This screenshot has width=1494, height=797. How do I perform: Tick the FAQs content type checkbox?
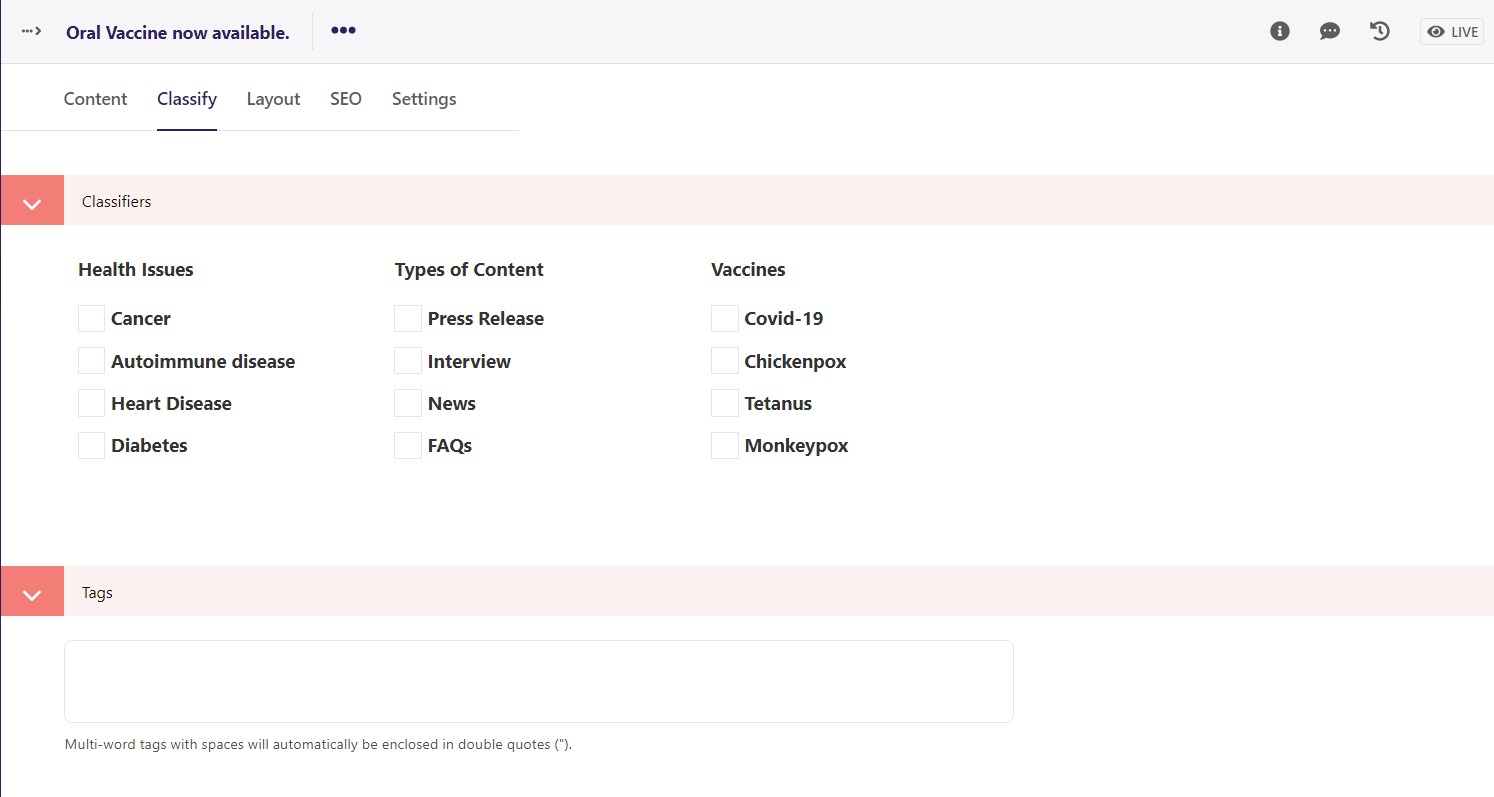(x=407, y=446)
